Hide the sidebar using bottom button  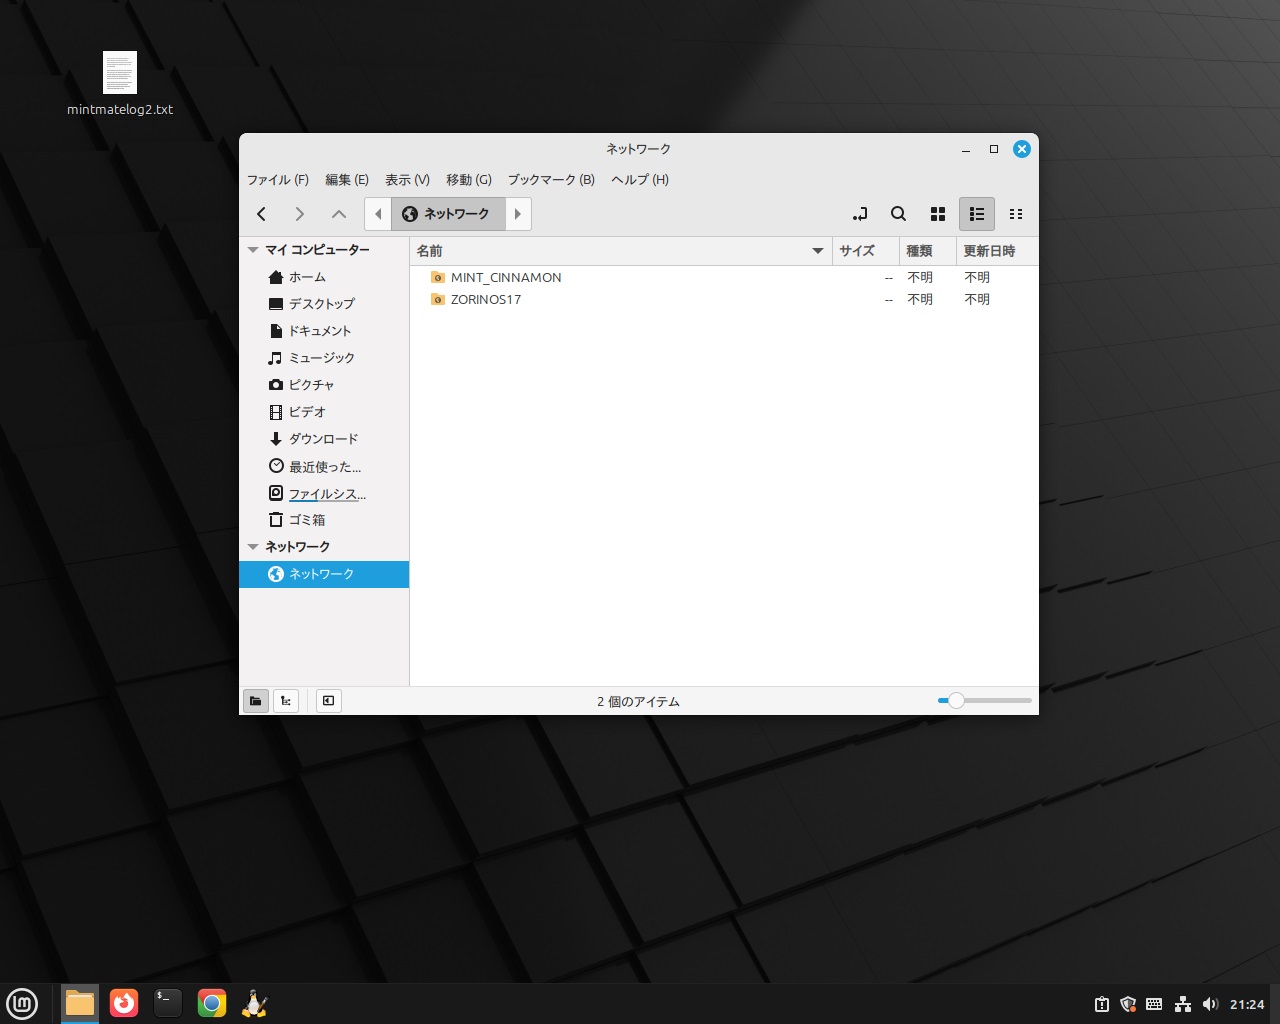[328, 701]
